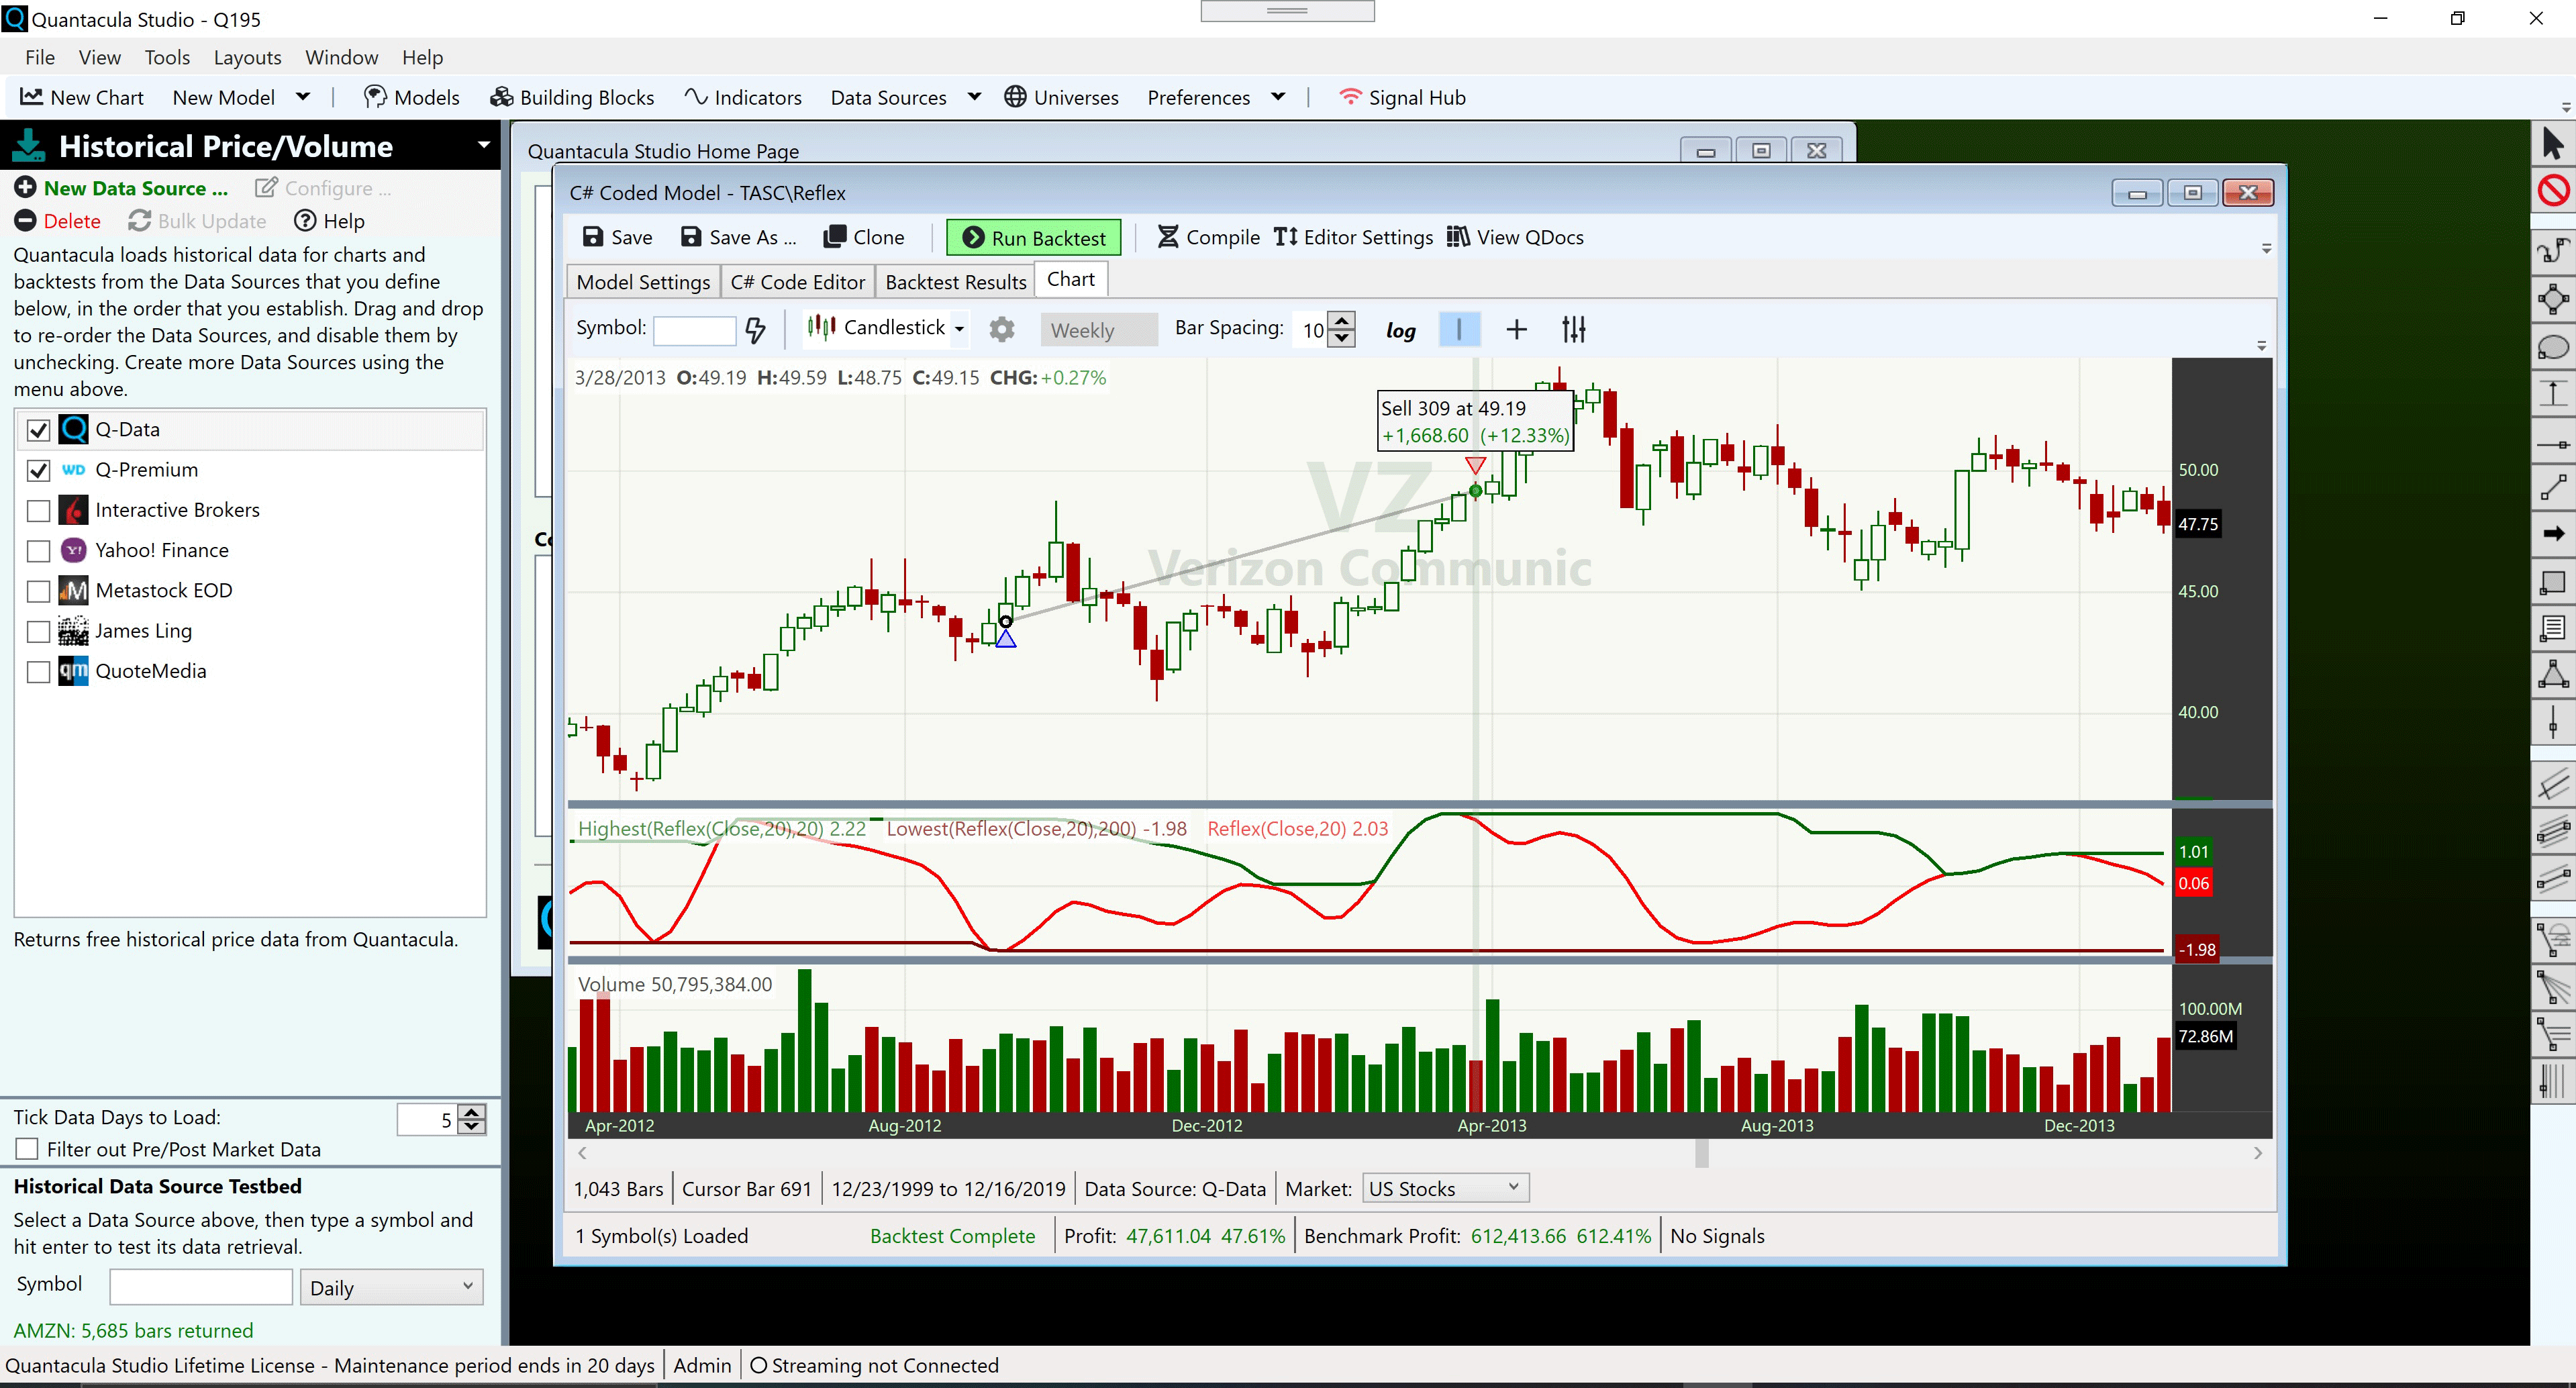The image size is (2576, 1388).
Task: Uncheck the Q-Premium data source
Action: [38, 470]
